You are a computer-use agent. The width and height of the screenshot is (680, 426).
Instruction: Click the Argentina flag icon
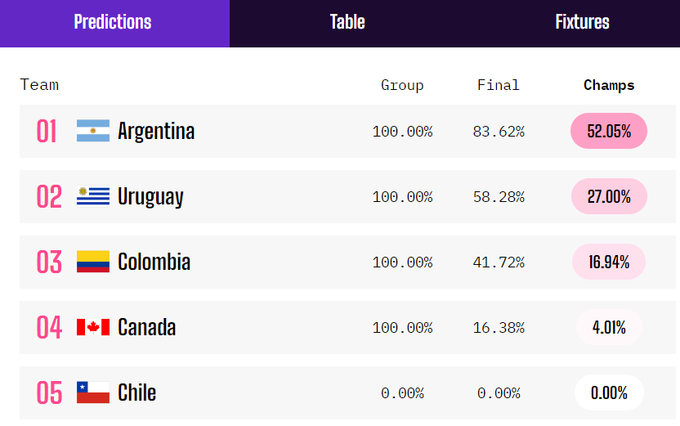coord(93,131)
